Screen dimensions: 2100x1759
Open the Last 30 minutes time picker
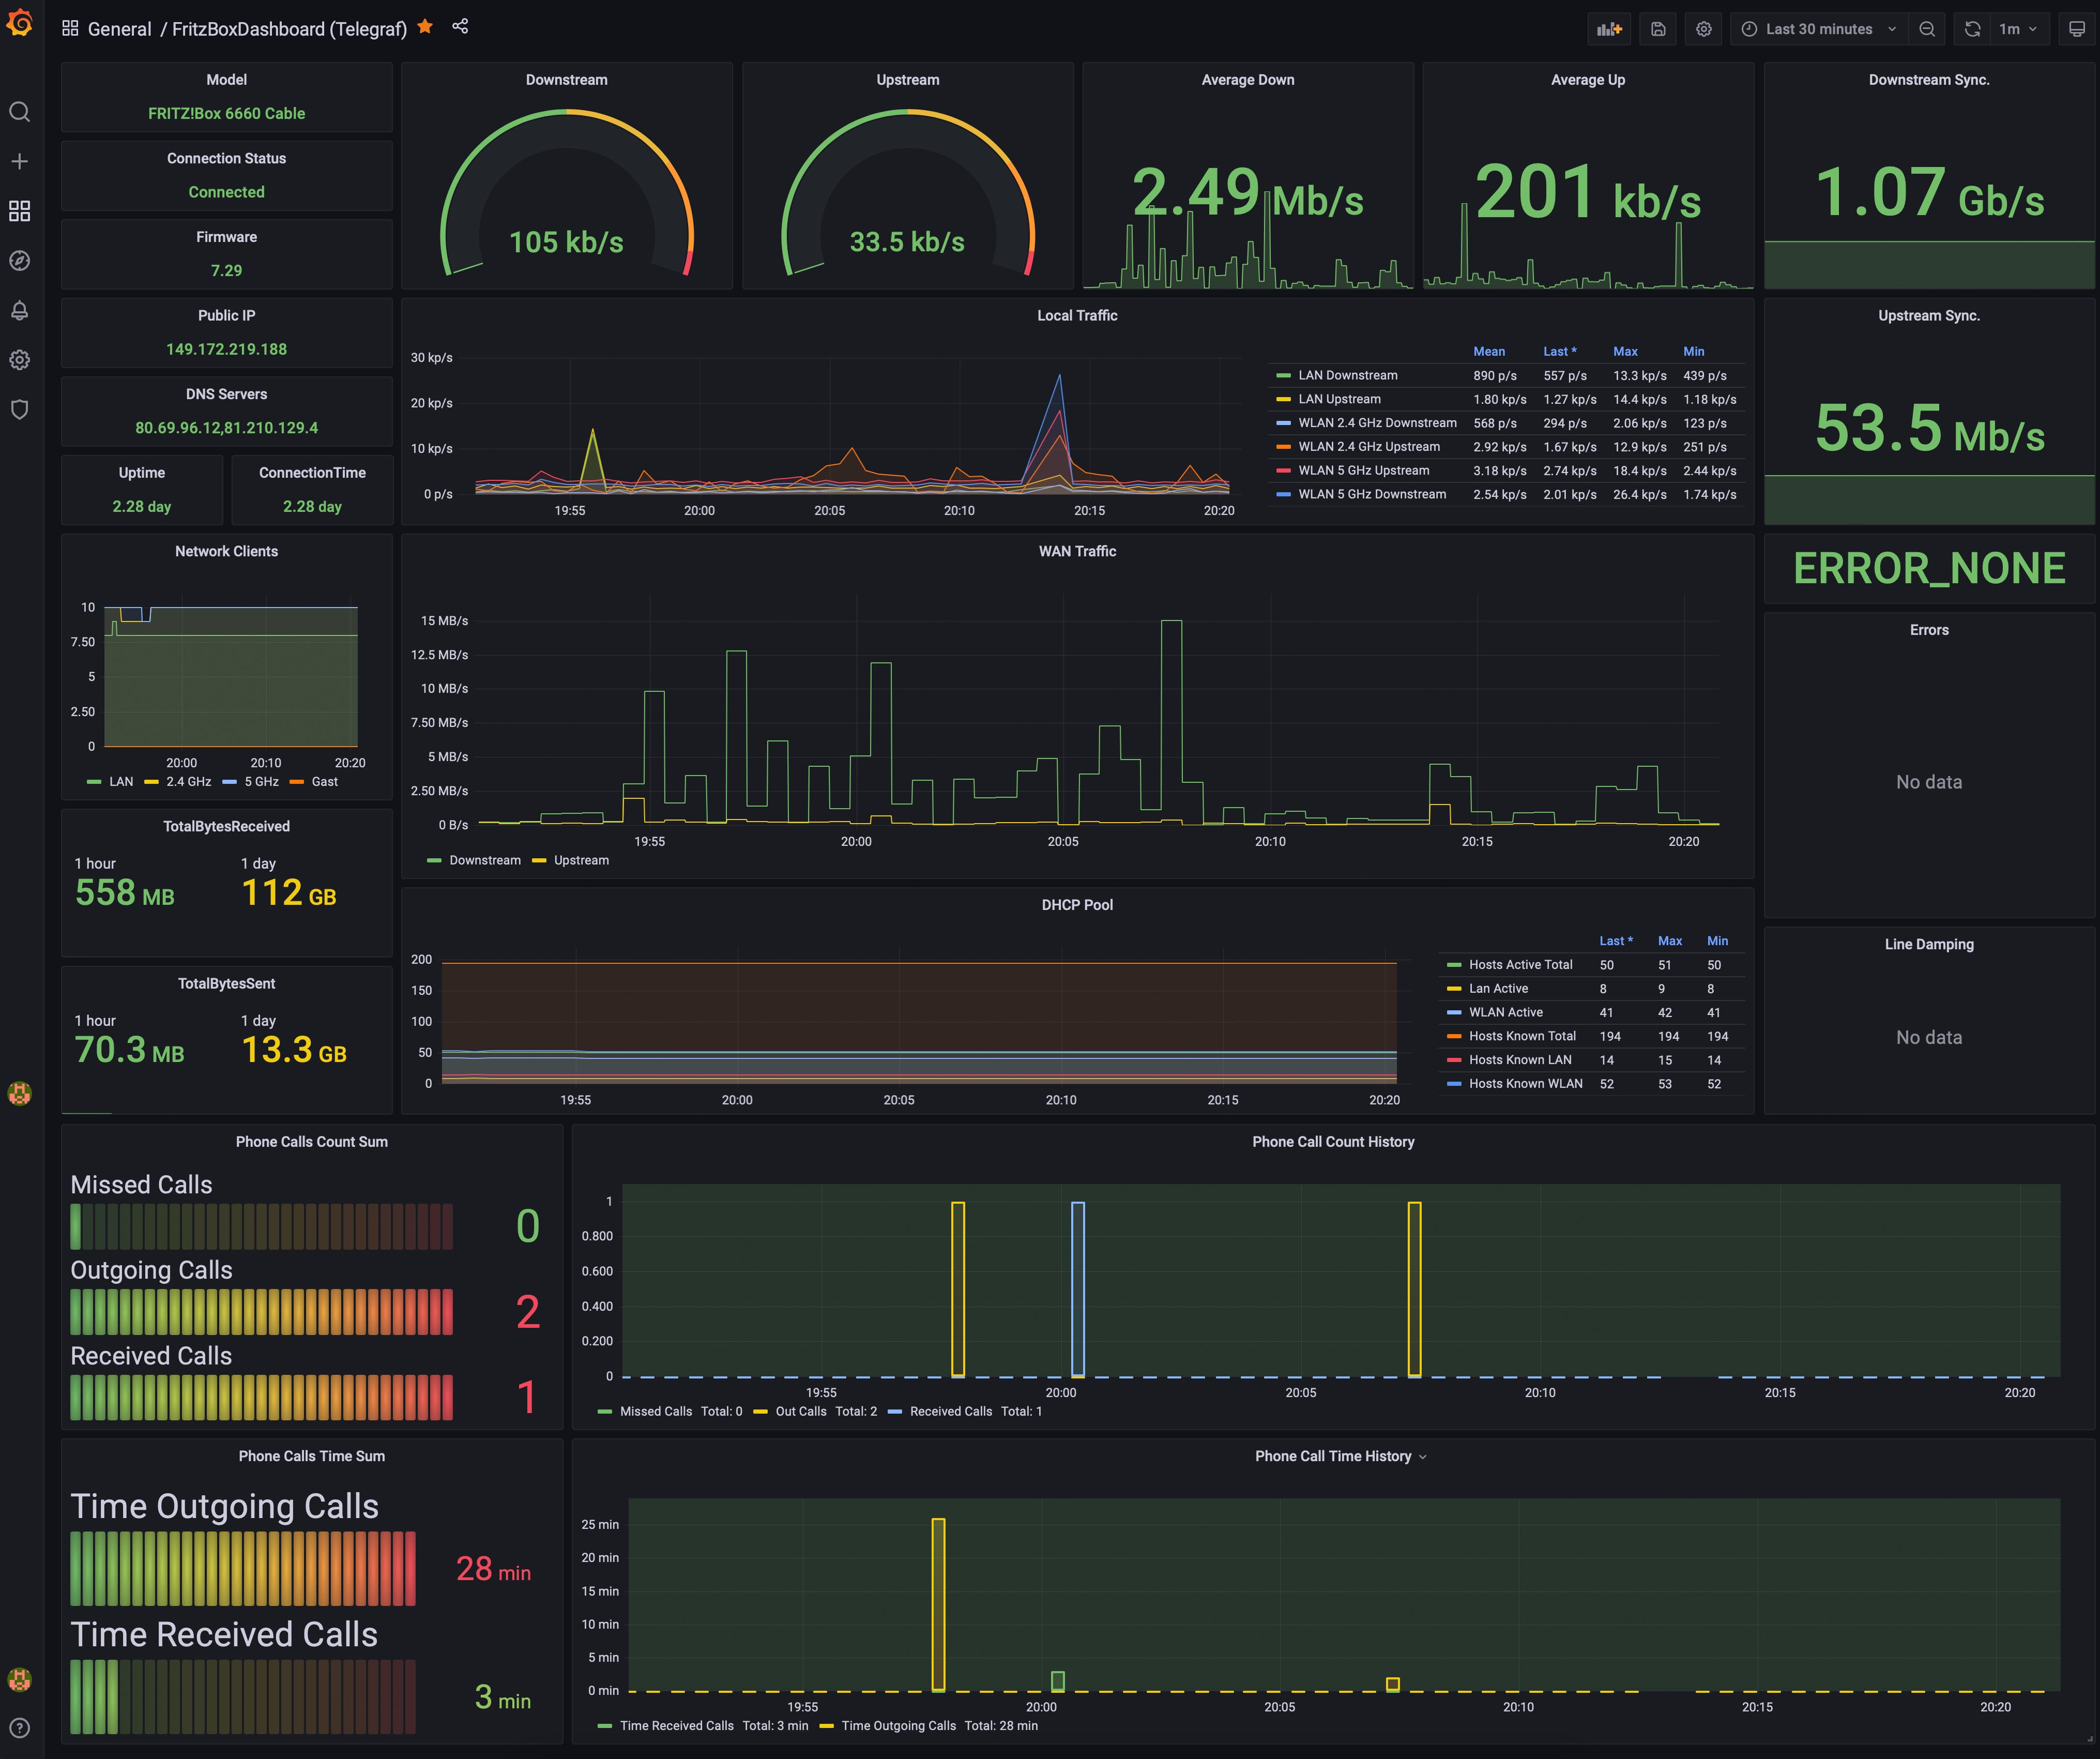tap(1818, 29)
